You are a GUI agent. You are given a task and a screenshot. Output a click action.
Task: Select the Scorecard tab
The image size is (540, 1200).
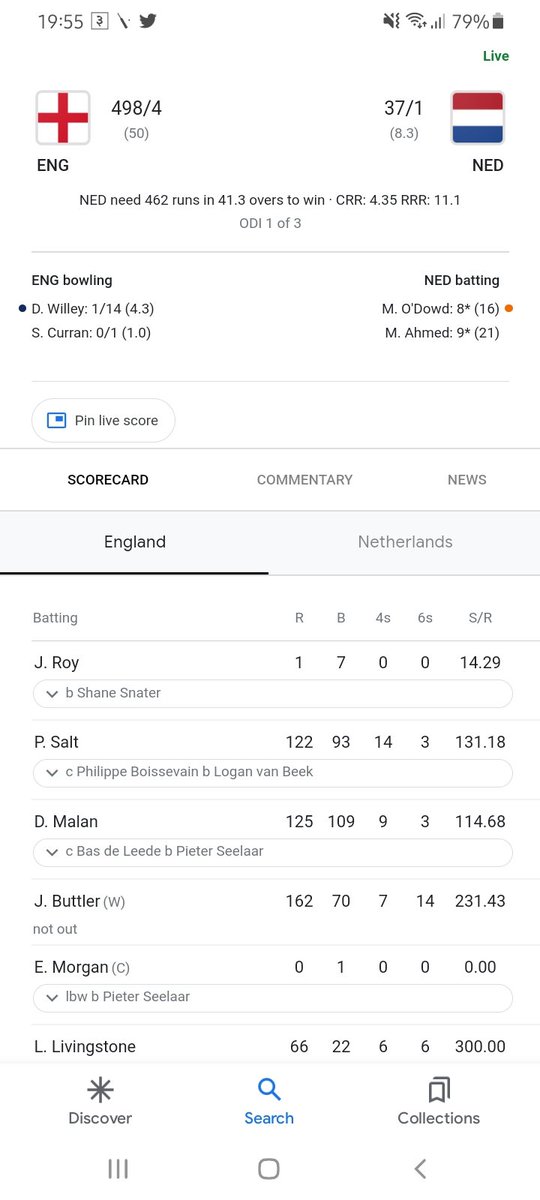tap(108, 480)
